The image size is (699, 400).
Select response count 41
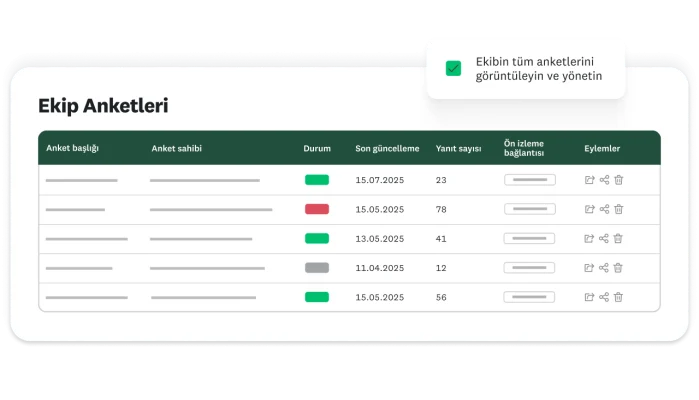tap(441, 239)
